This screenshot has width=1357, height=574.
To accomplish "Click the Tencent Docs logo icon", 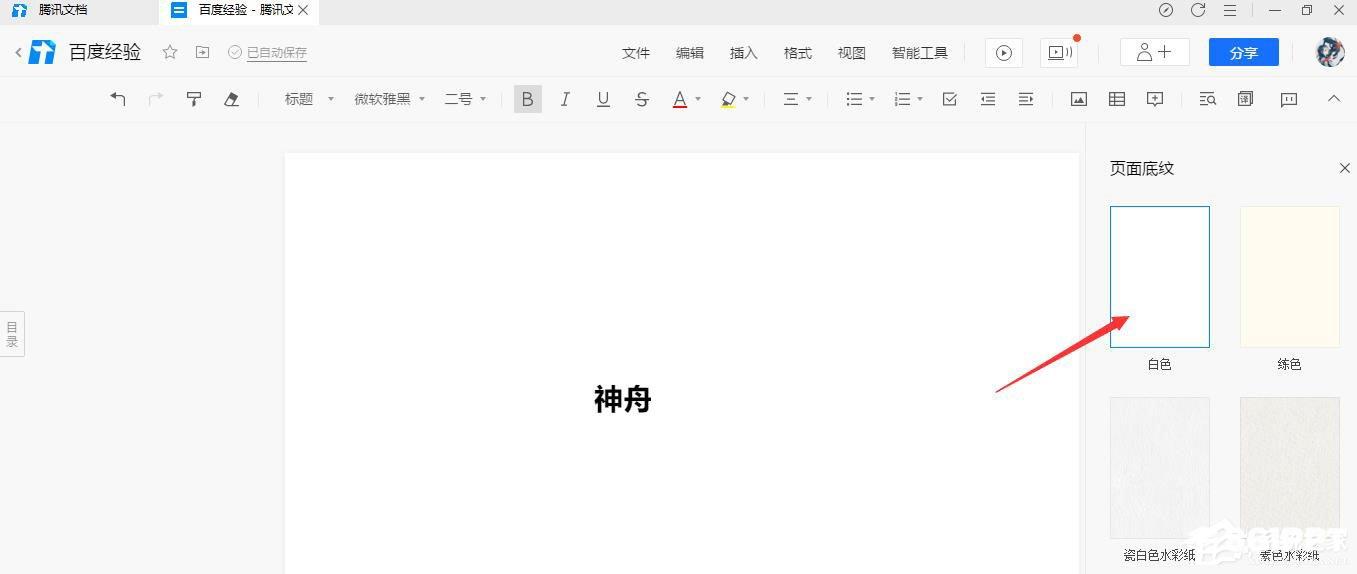I will [43, 52].
